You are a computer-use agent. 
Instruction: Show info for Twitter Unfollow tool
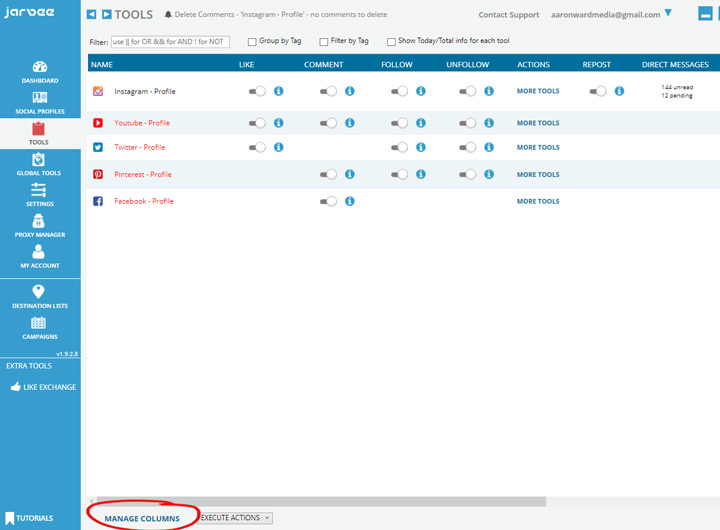coord(489,147)
